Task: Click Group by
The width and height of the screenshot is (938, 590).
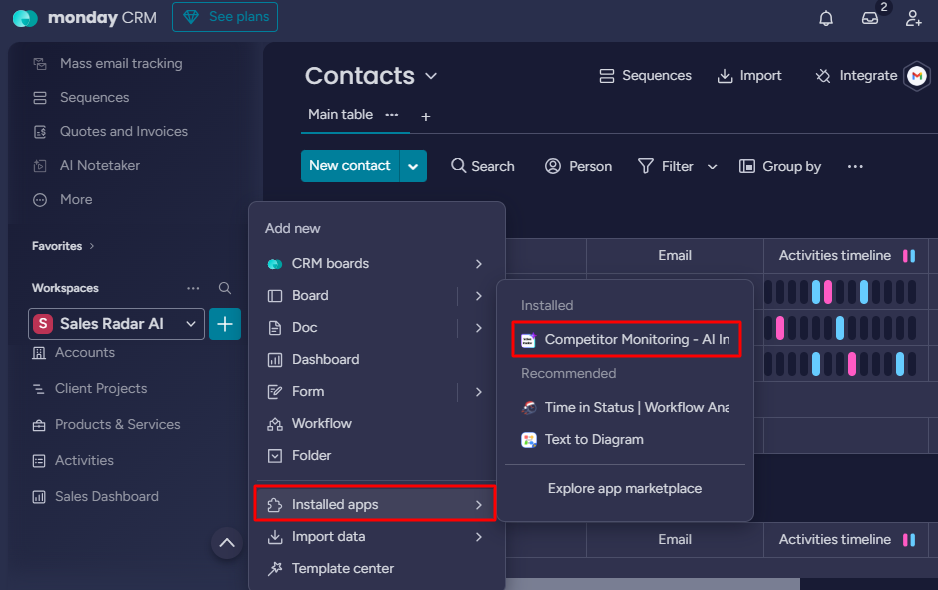Action: point(780,166)
